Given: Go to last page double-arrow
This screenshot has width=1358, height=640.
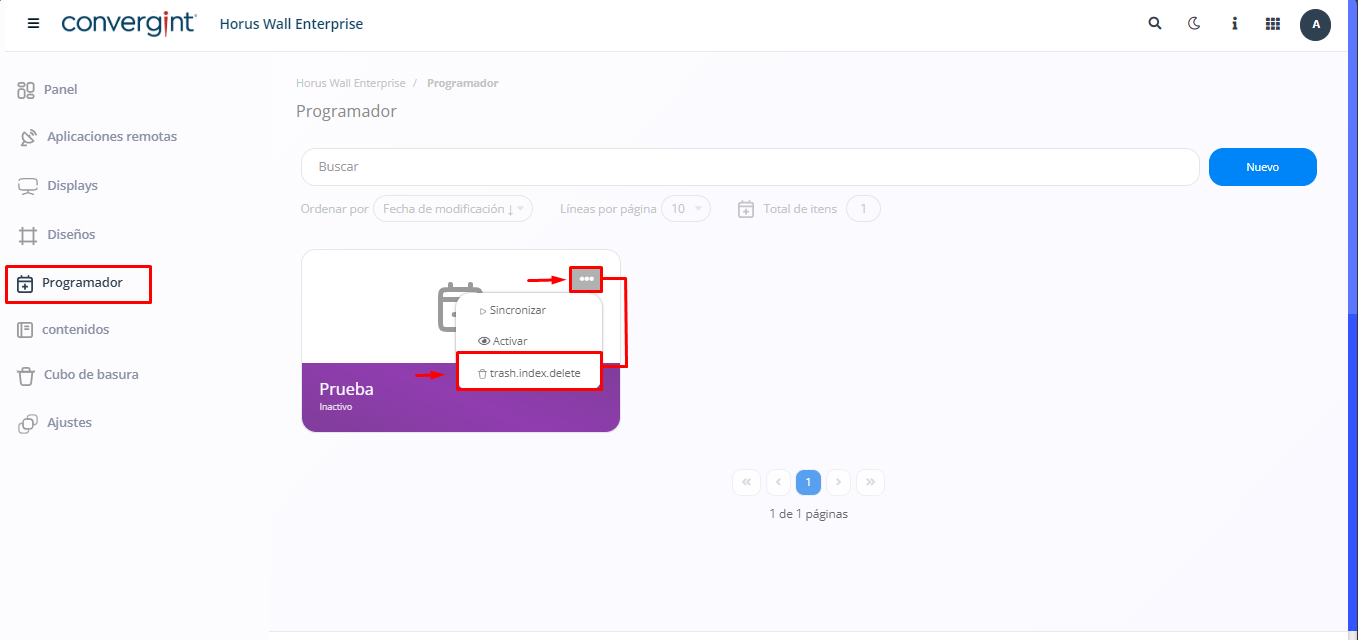Looking at the screenshot, I should click(870, 483).
